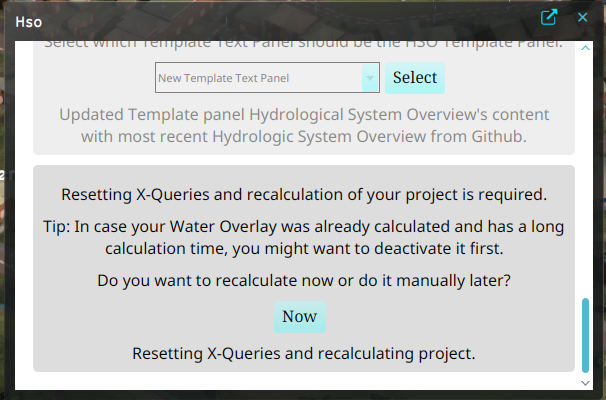Click the Hso window title

tap(27, 18)
